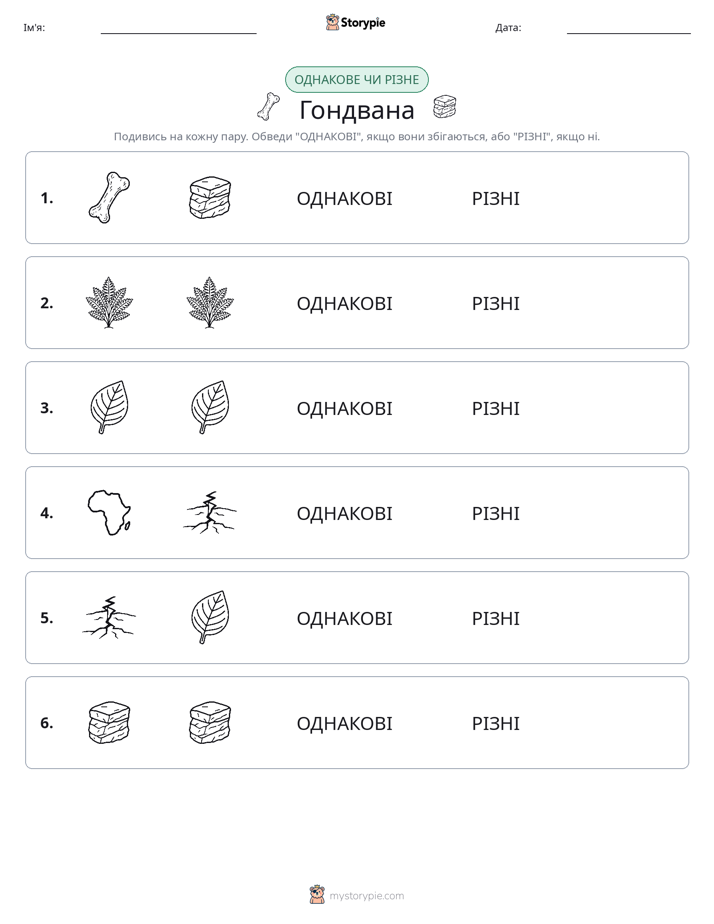Click the stacked rocks icon in row 1

pos(210,197)
